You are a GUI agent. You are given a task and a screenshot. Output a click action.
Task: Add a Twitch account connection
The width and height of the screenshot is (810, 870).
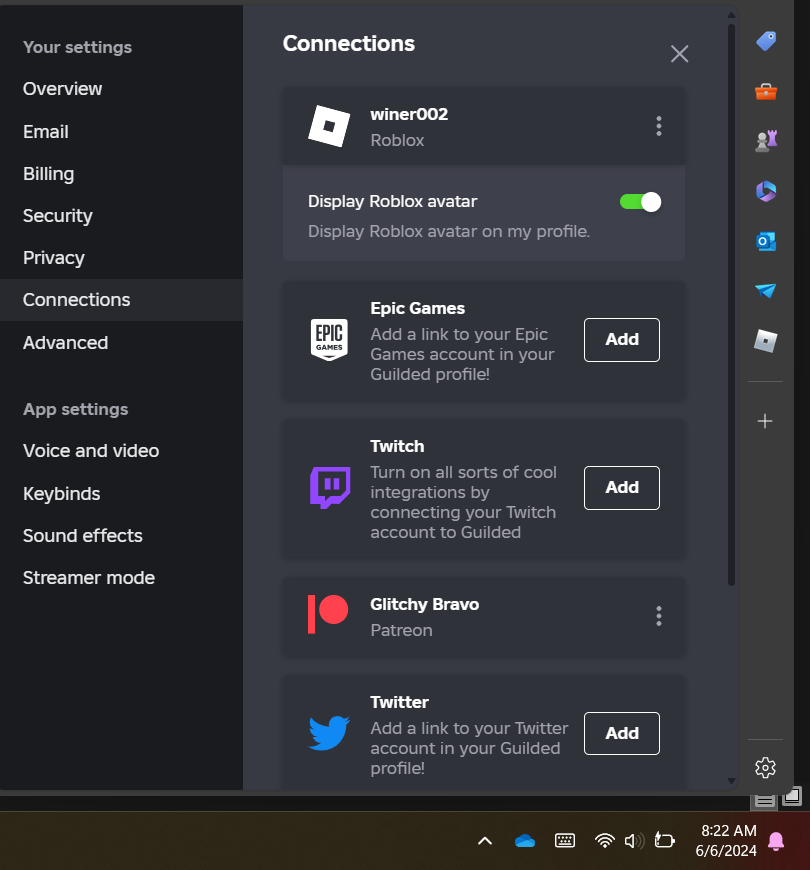621,488
